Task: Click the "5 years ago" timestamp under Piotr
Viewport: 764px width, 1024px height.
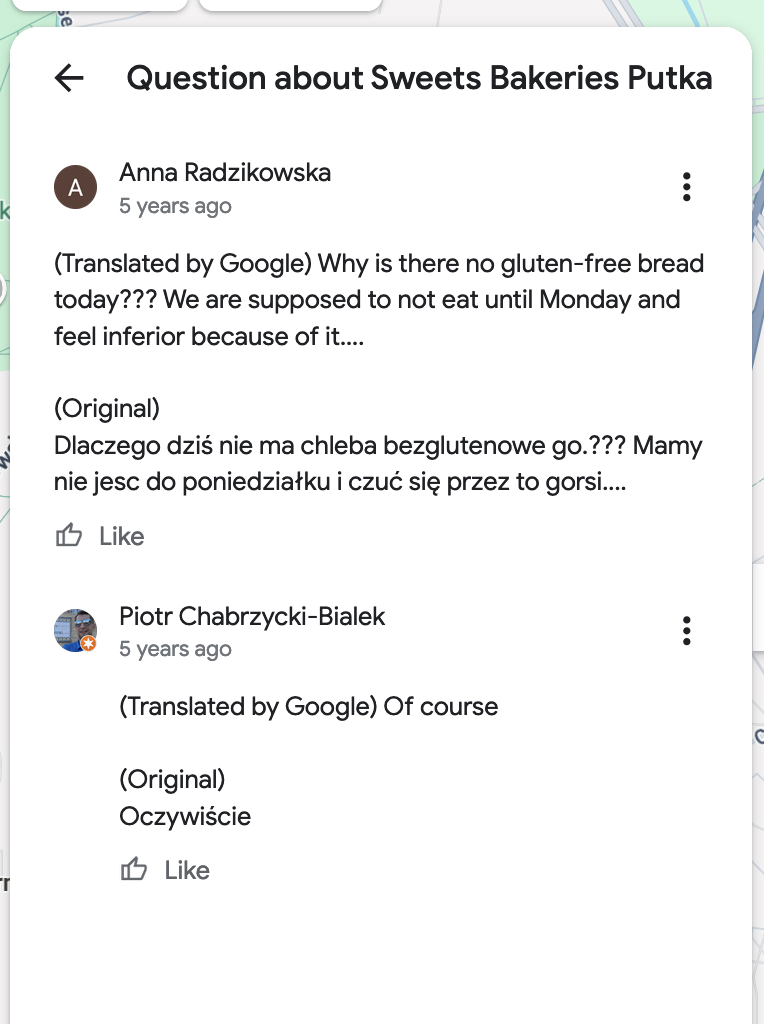Action: click(175, 649)
